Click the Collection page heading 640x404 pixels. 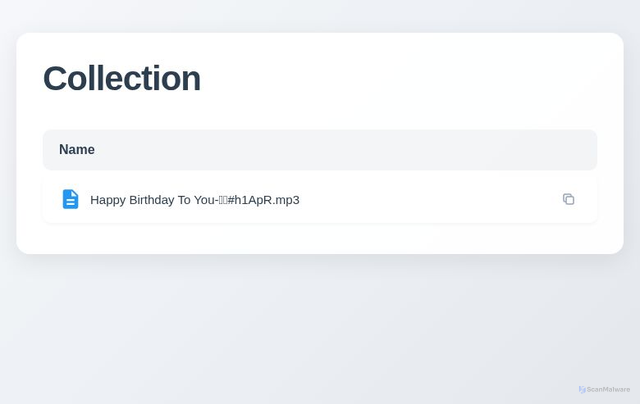click(121, 78)
